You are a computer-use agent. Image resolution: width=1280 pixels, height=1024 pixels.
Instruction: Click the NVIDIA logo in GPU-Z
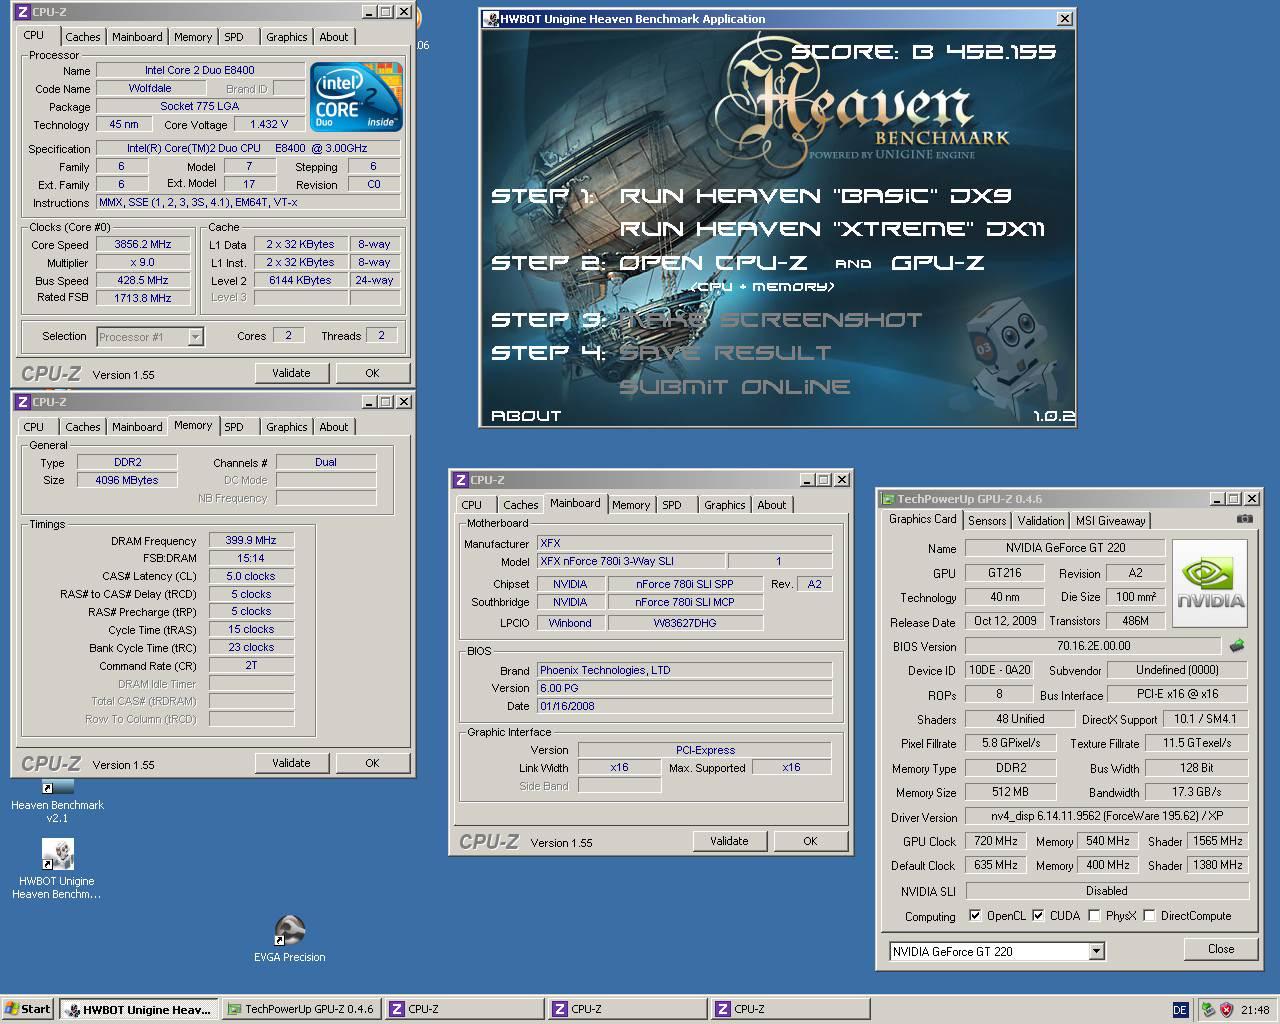click(1210, 584)
